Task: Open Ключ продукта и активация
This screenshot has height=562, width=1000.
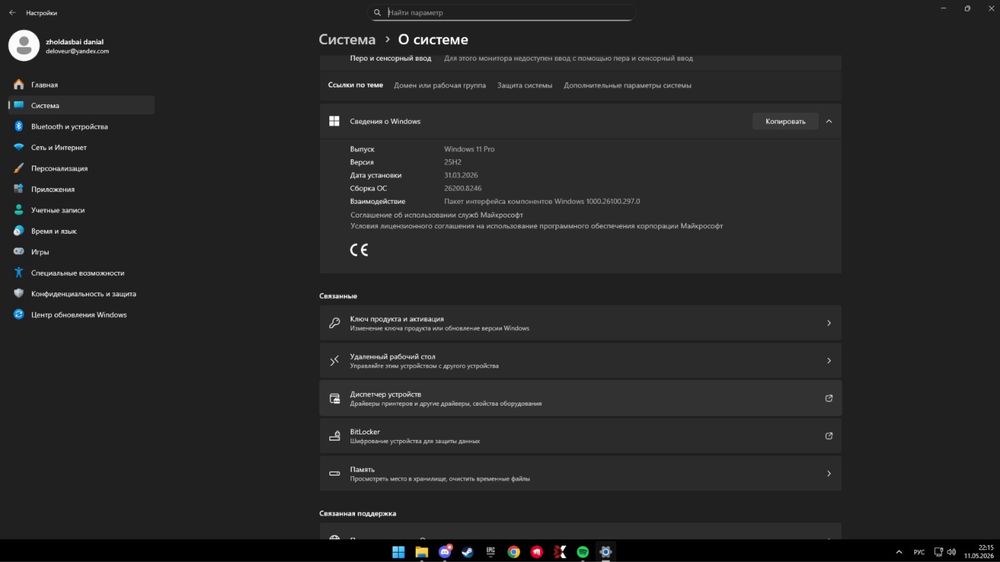Action: coord(580,323)
